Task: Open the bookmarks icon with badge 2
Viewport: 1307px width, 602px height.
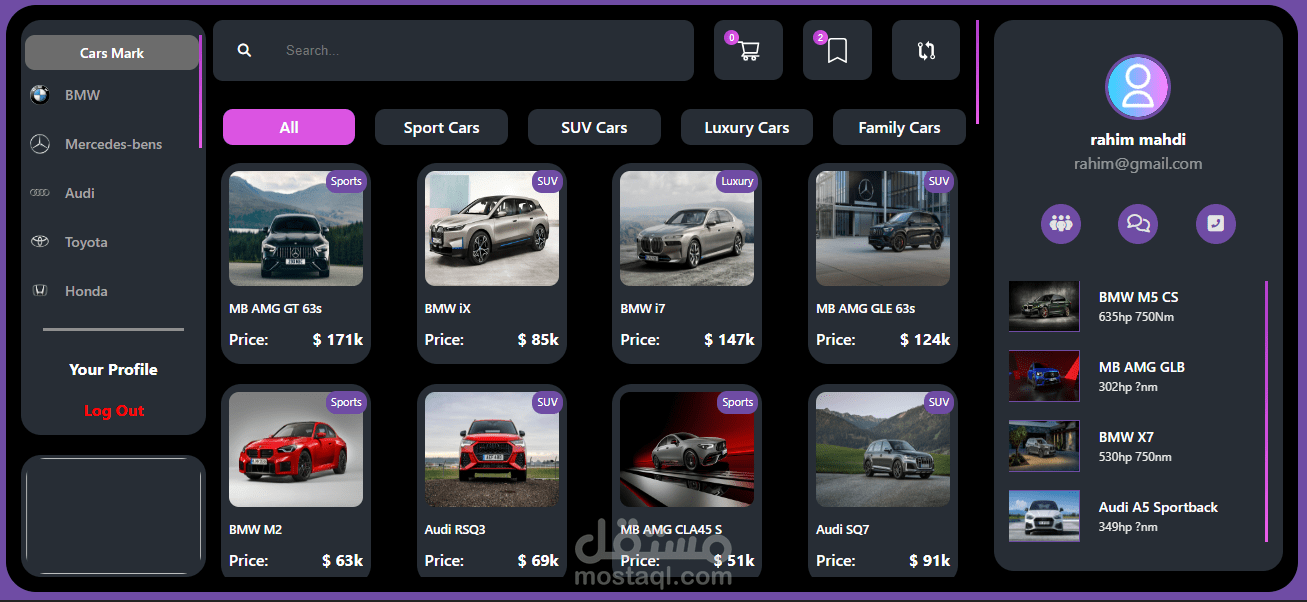Action: (837, 50)
